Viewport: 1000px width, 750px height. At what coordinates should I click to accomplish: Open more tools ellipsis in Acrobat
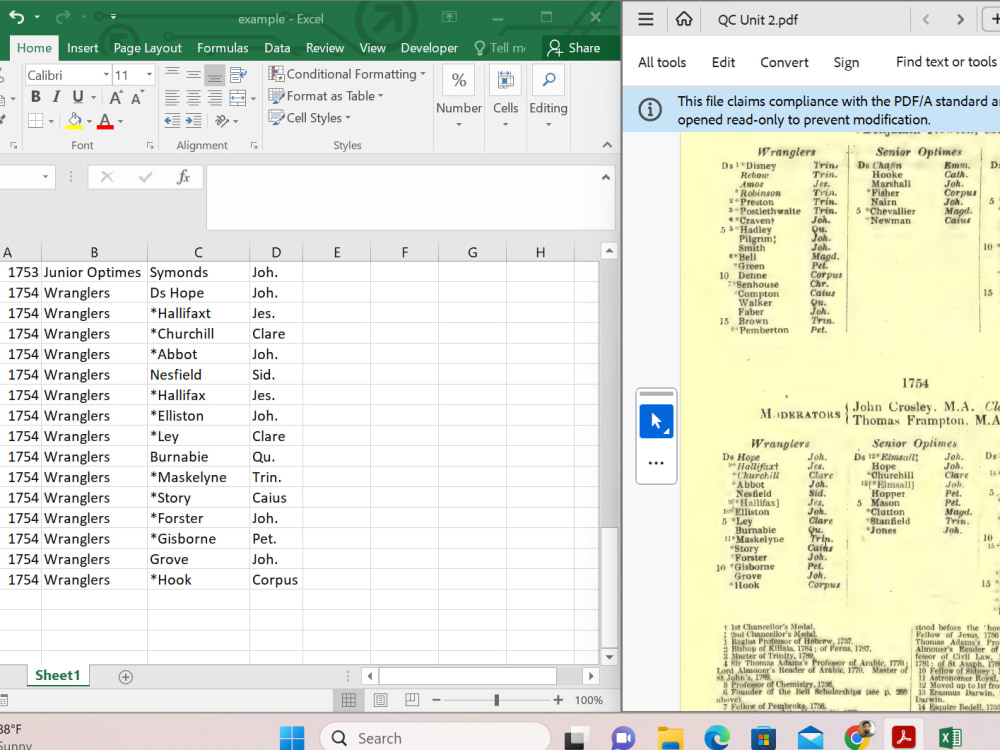[656, 463]
